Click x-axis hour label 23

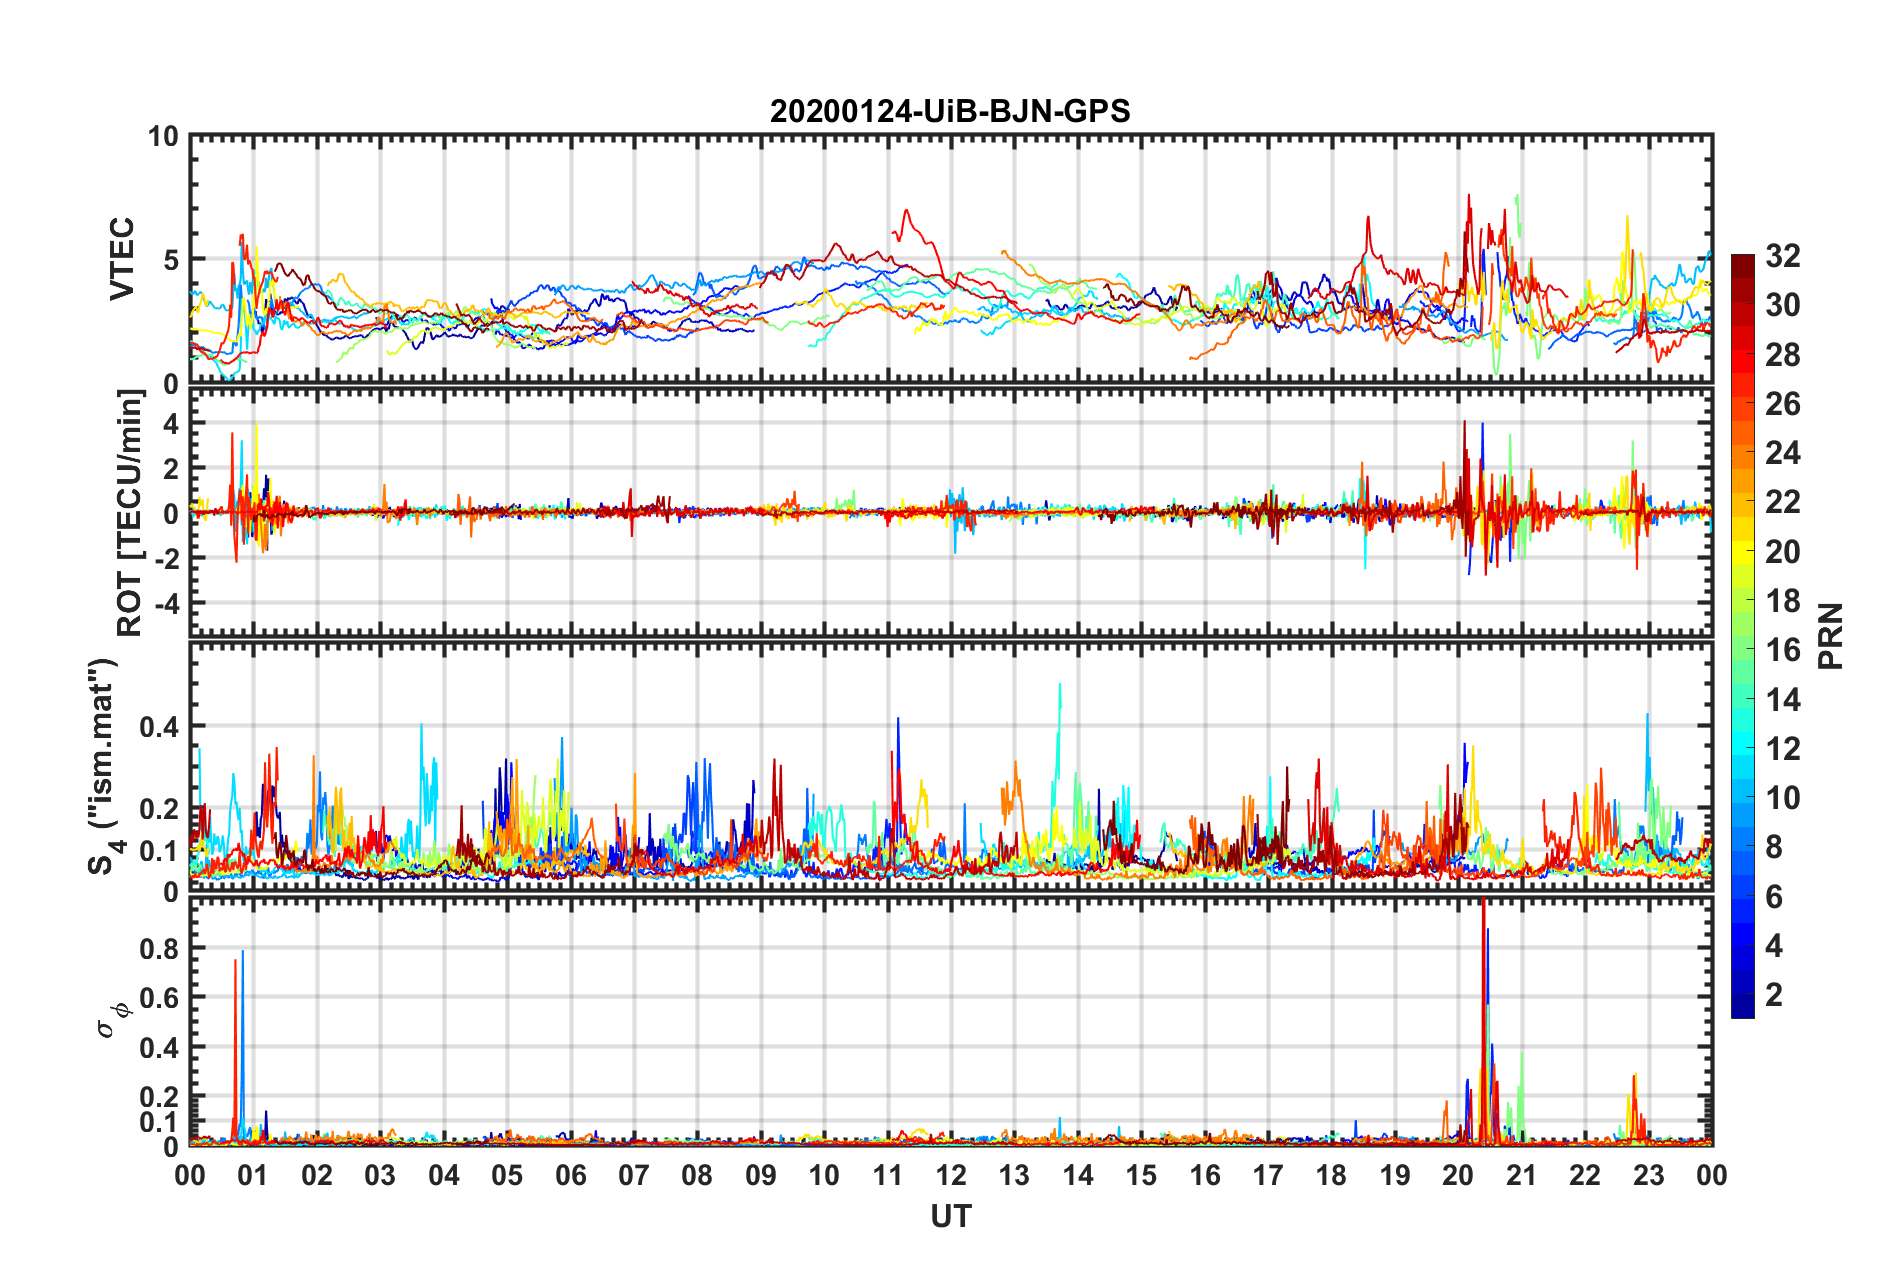click(1649, 1175)
